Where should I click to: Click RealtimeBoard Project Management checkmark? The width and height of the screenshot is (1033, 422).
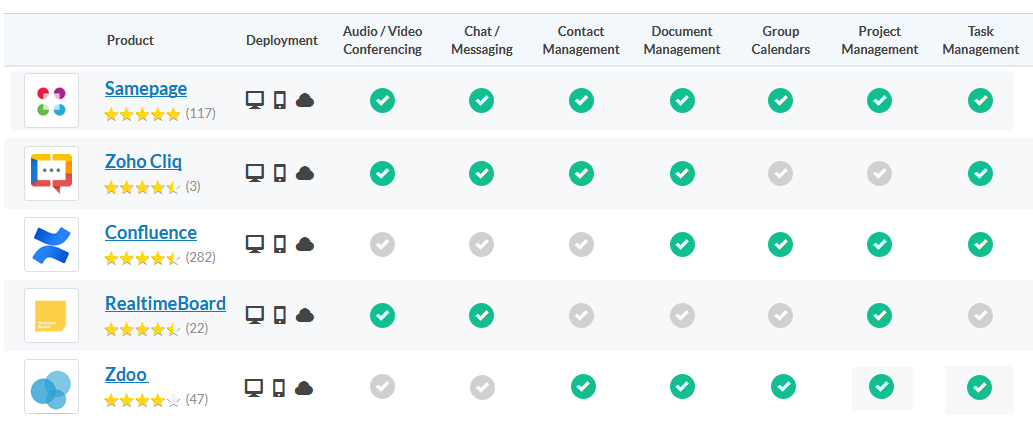(879, 315)
